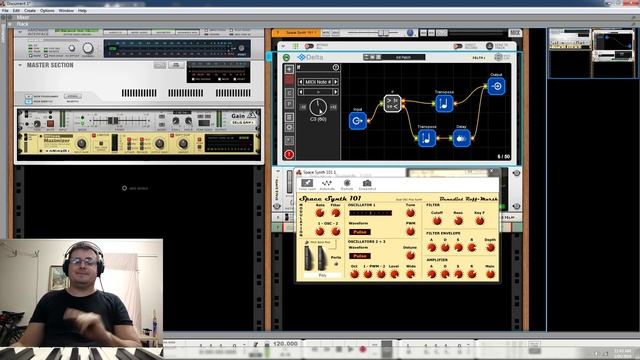Open the Options menu

pos(47,11)
